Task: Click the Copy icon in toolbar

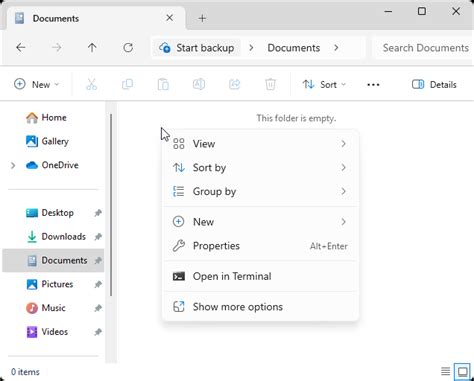Action: pyautogui.click(x=127, y=84)
